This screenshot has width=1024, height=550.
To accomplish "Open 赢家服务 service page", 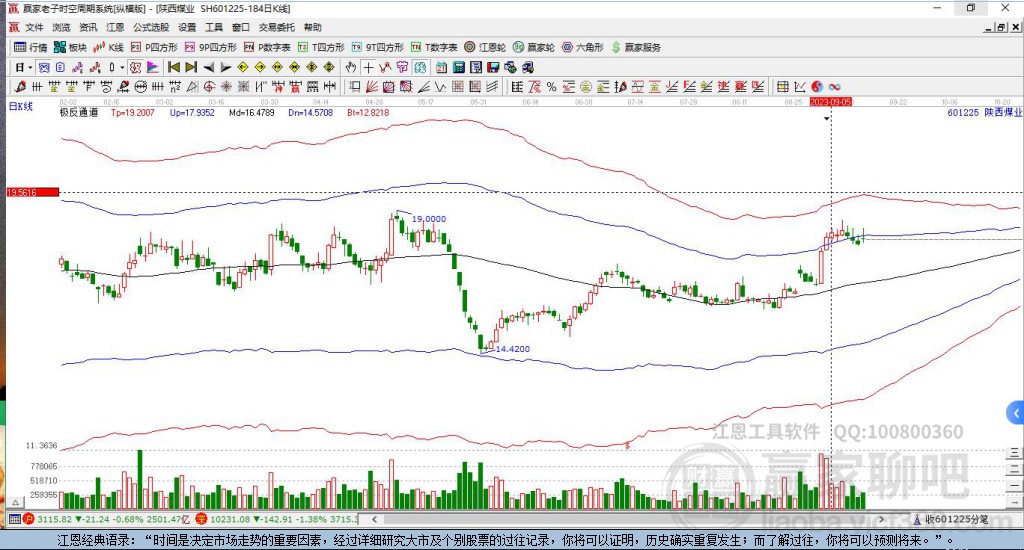I will [x=636, y=47].
